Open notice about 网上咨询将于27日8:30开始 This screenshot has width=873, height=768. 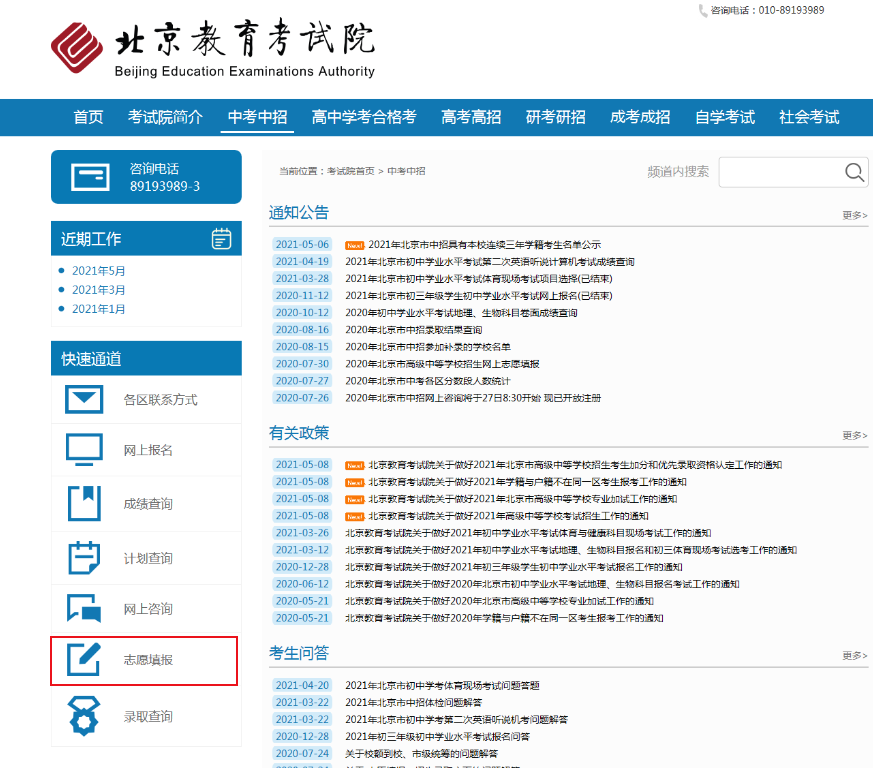473,398
